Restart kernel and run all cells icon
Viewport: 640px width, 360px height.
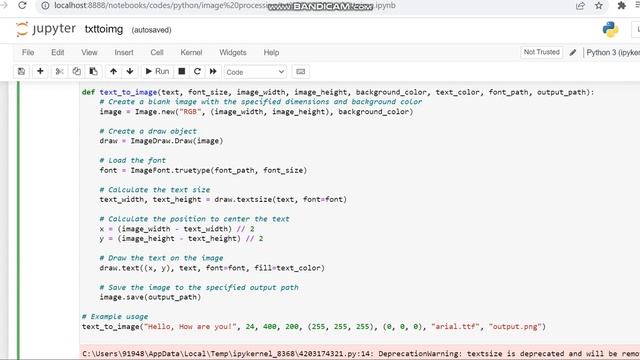(213, 71)
